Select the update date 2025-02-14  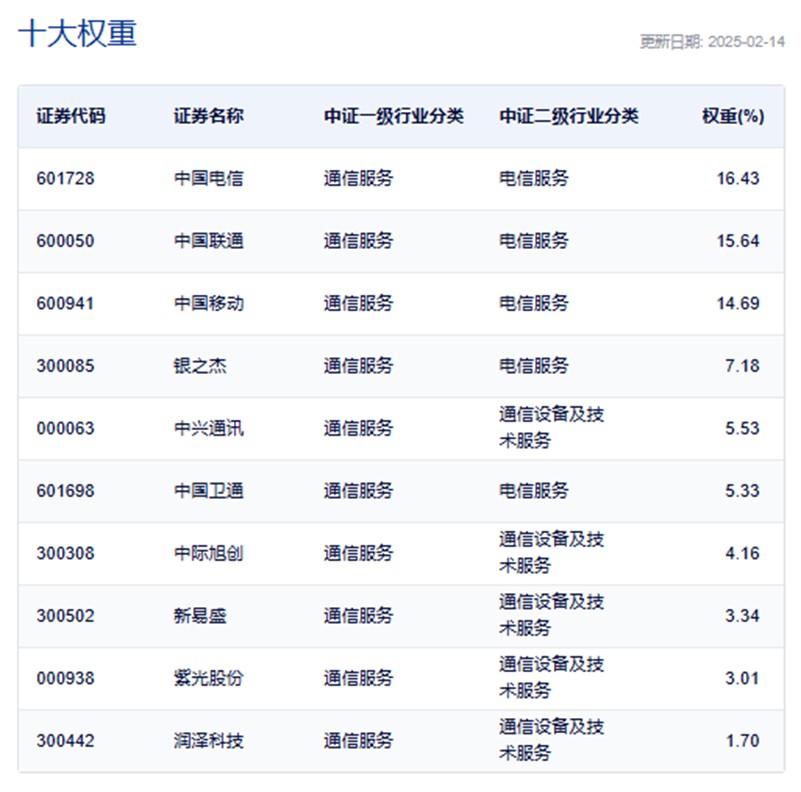(746, 42)
